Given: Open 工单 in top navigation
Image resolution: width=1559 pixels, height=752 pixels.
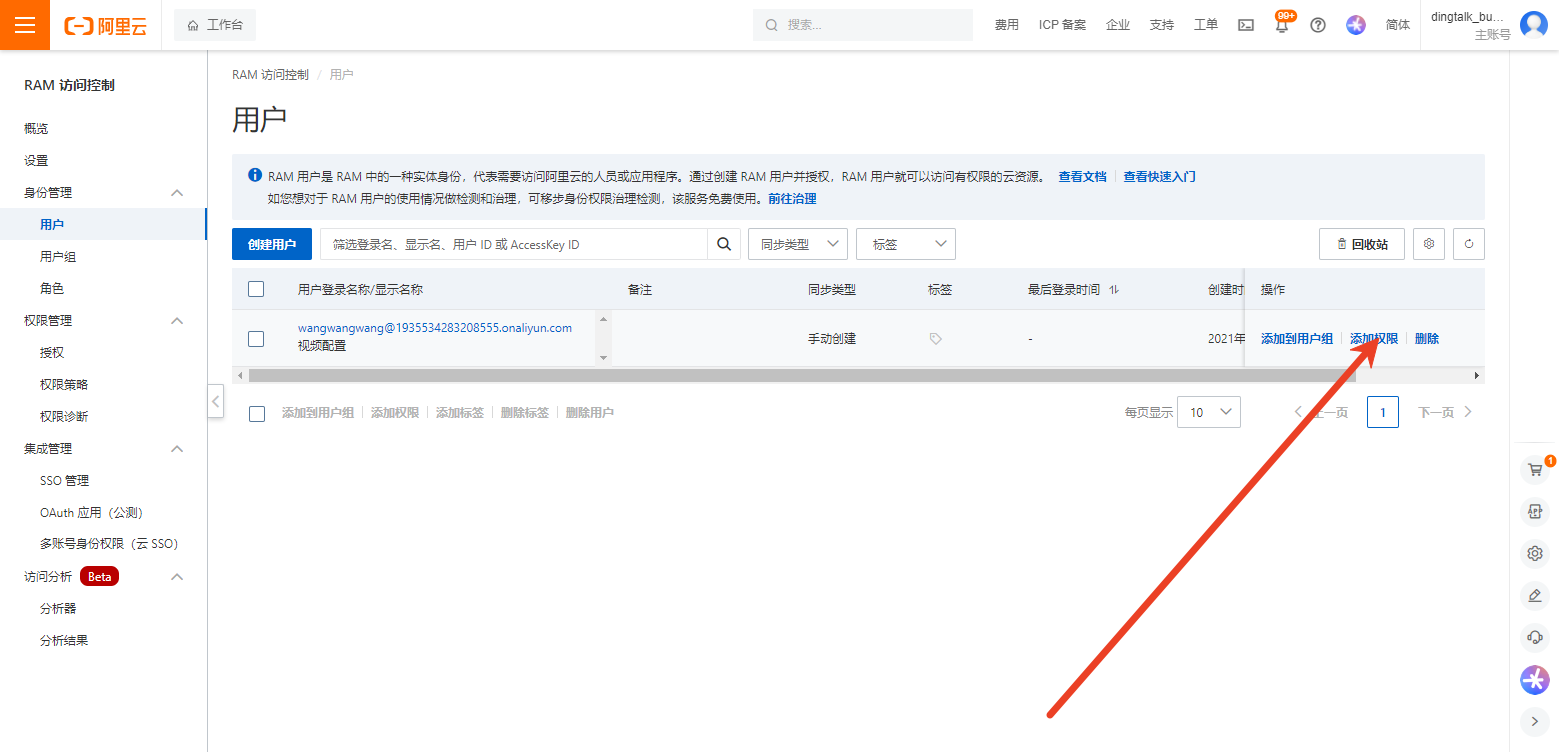Looking at the screenshot, I should click(x=1206, y=25).
